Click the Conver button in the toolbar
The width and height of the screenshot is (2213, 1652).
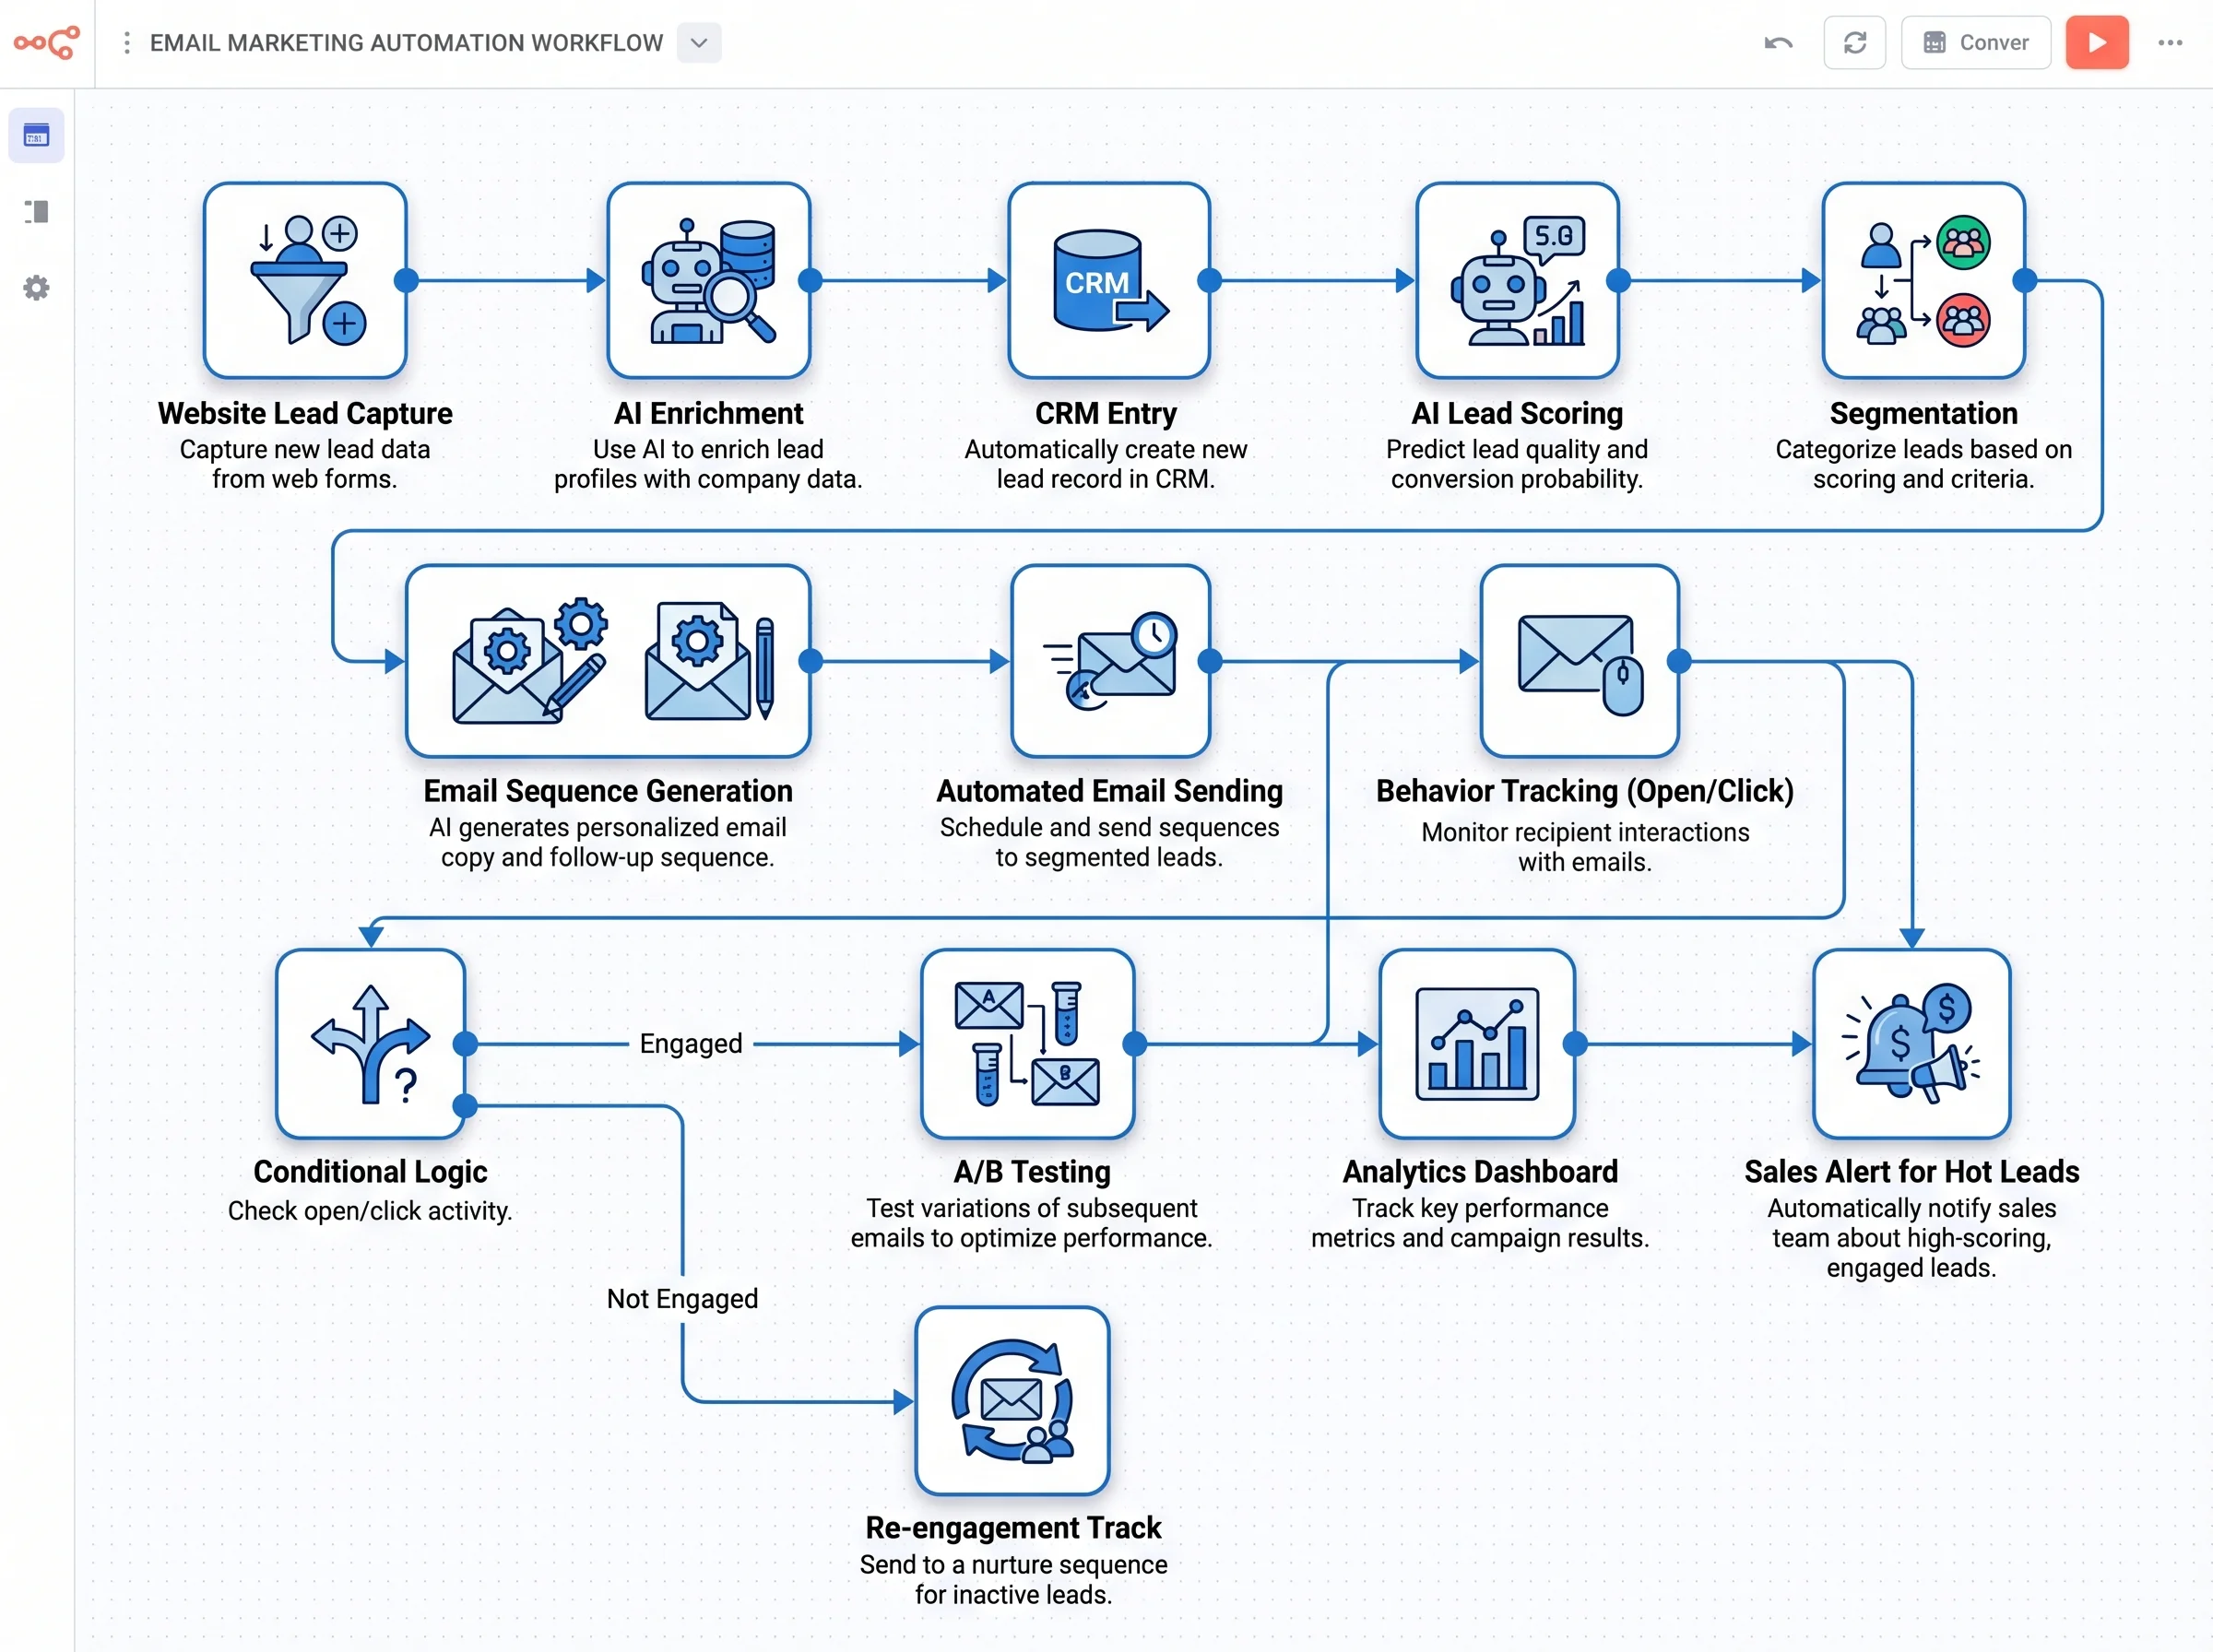1975,42
